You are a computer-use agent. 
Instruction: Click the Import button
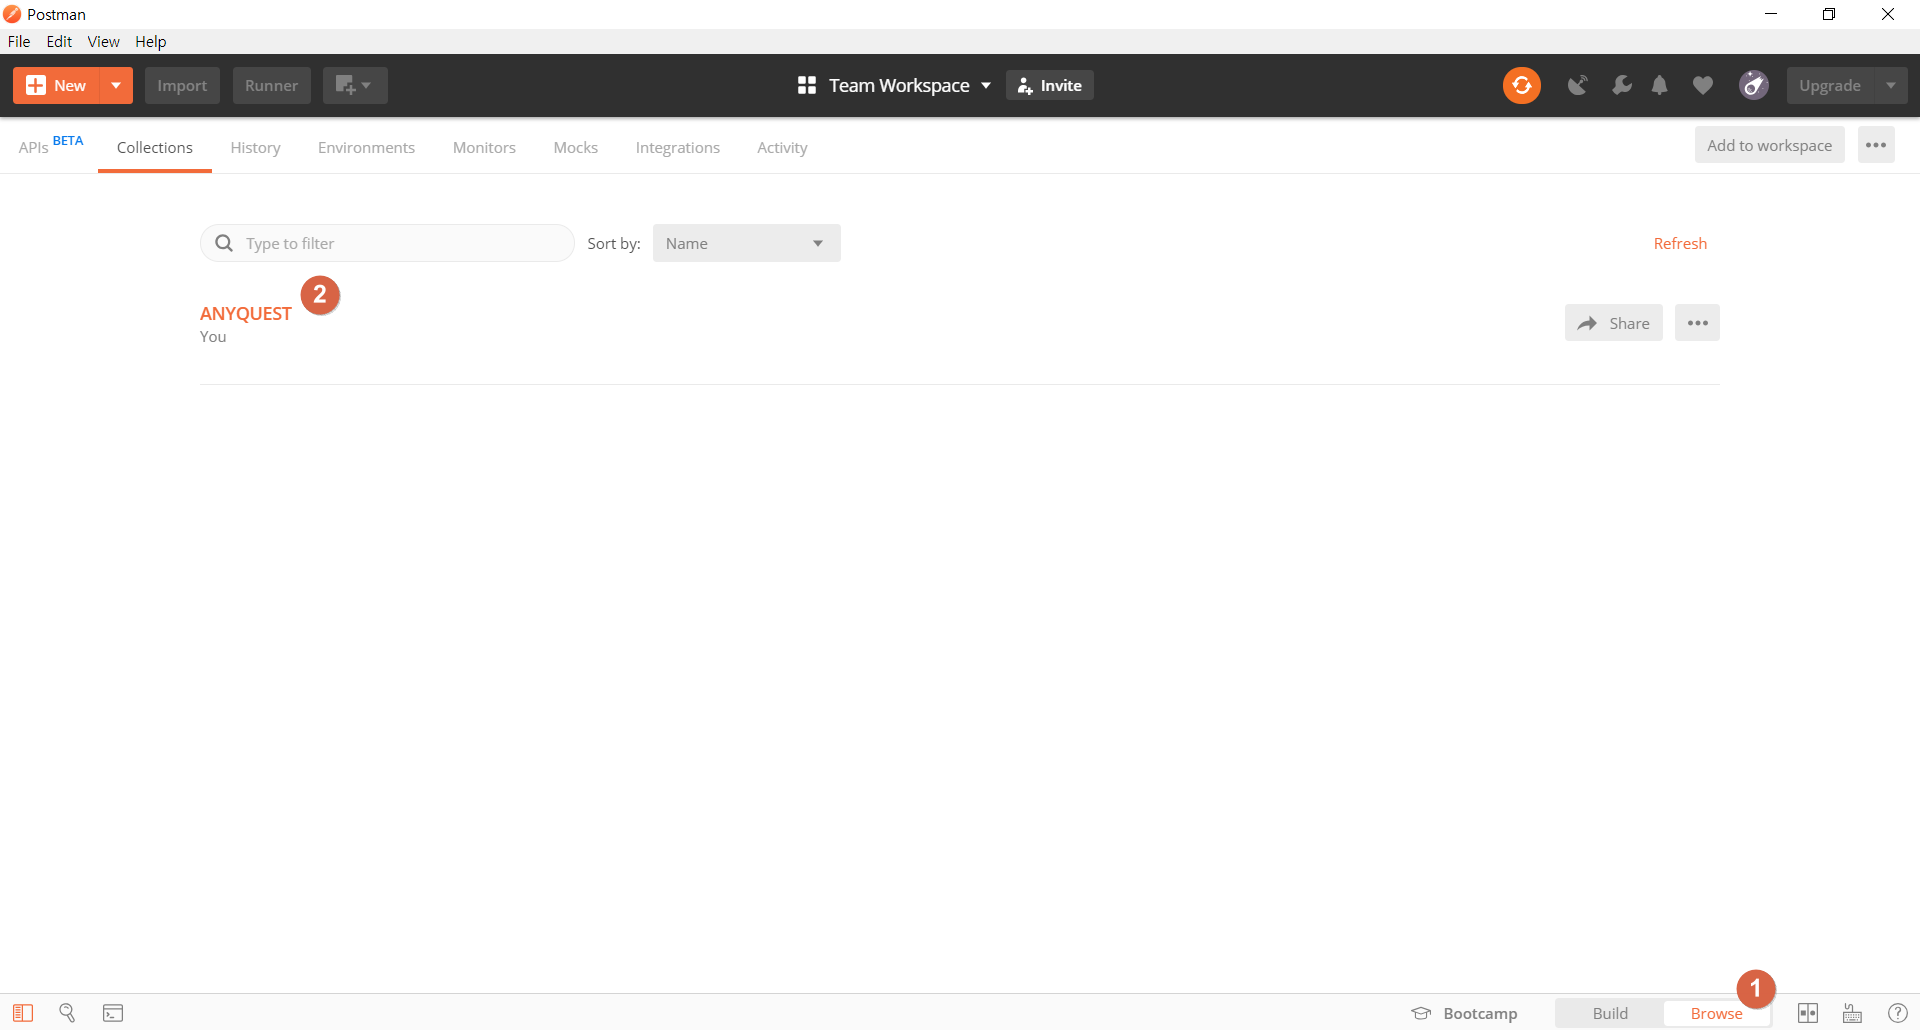182,86
